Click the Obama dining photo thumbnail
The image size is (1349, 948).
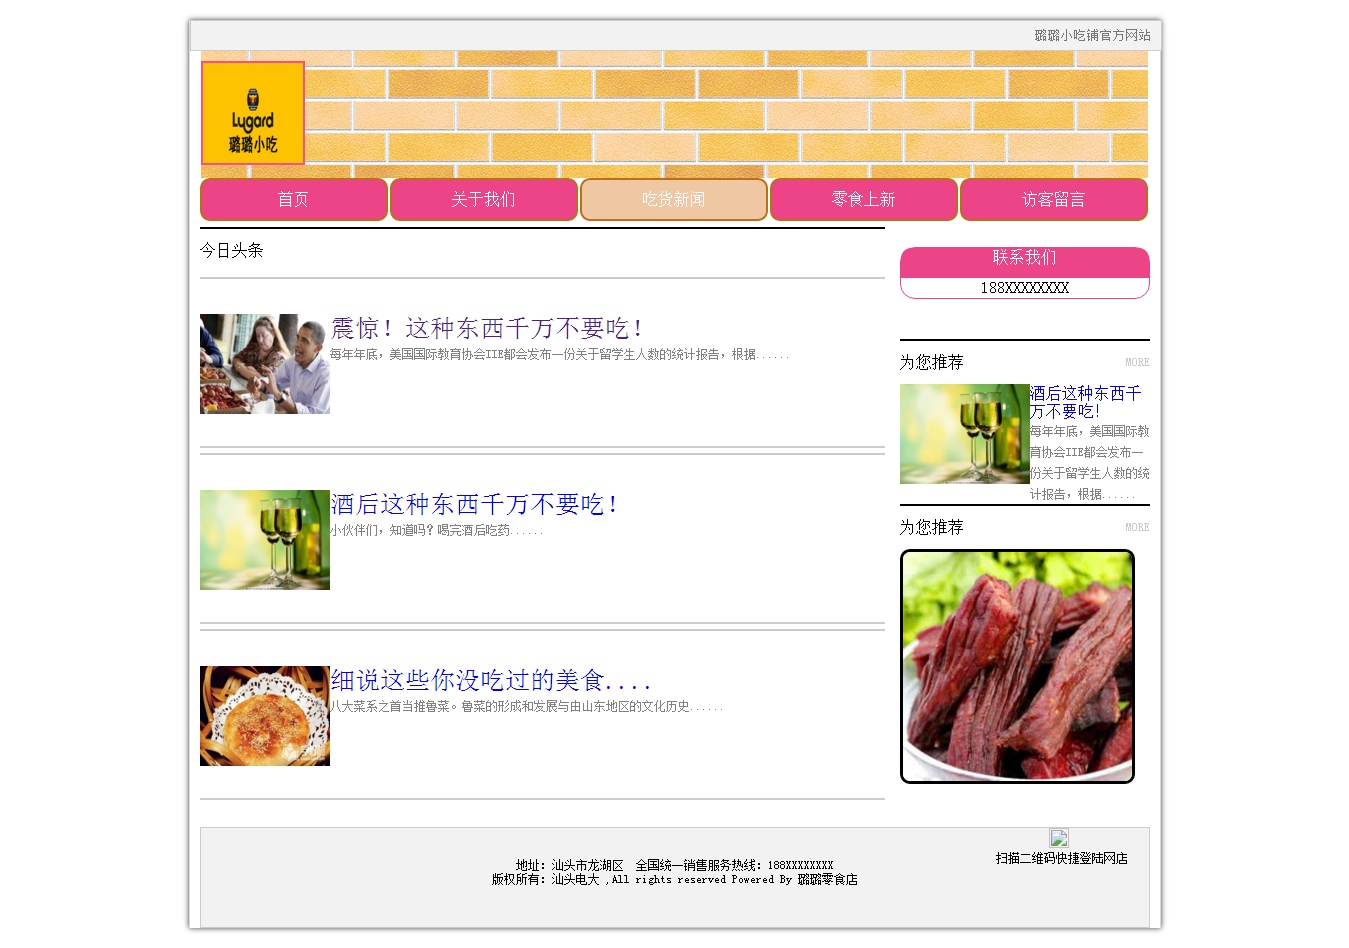[265, 364]
